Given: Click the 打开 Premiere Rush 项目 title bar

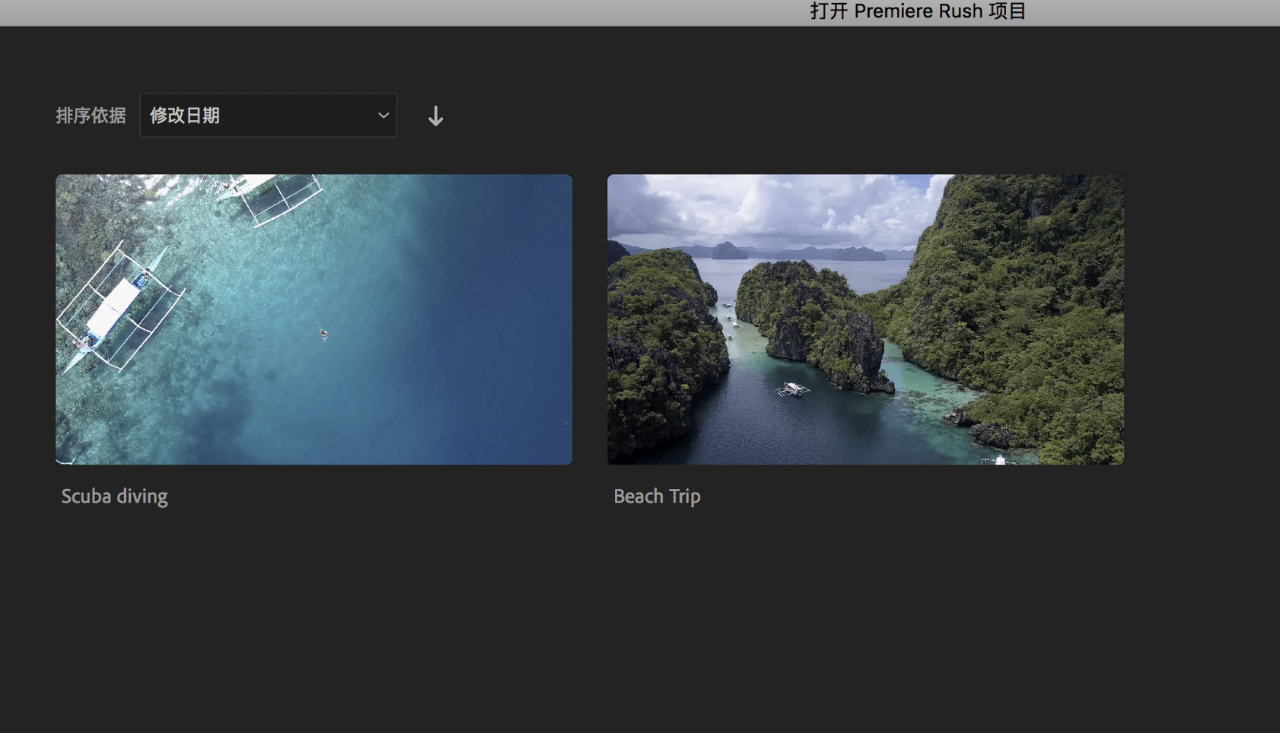Looking at the screenshot, I should point(917,11).
